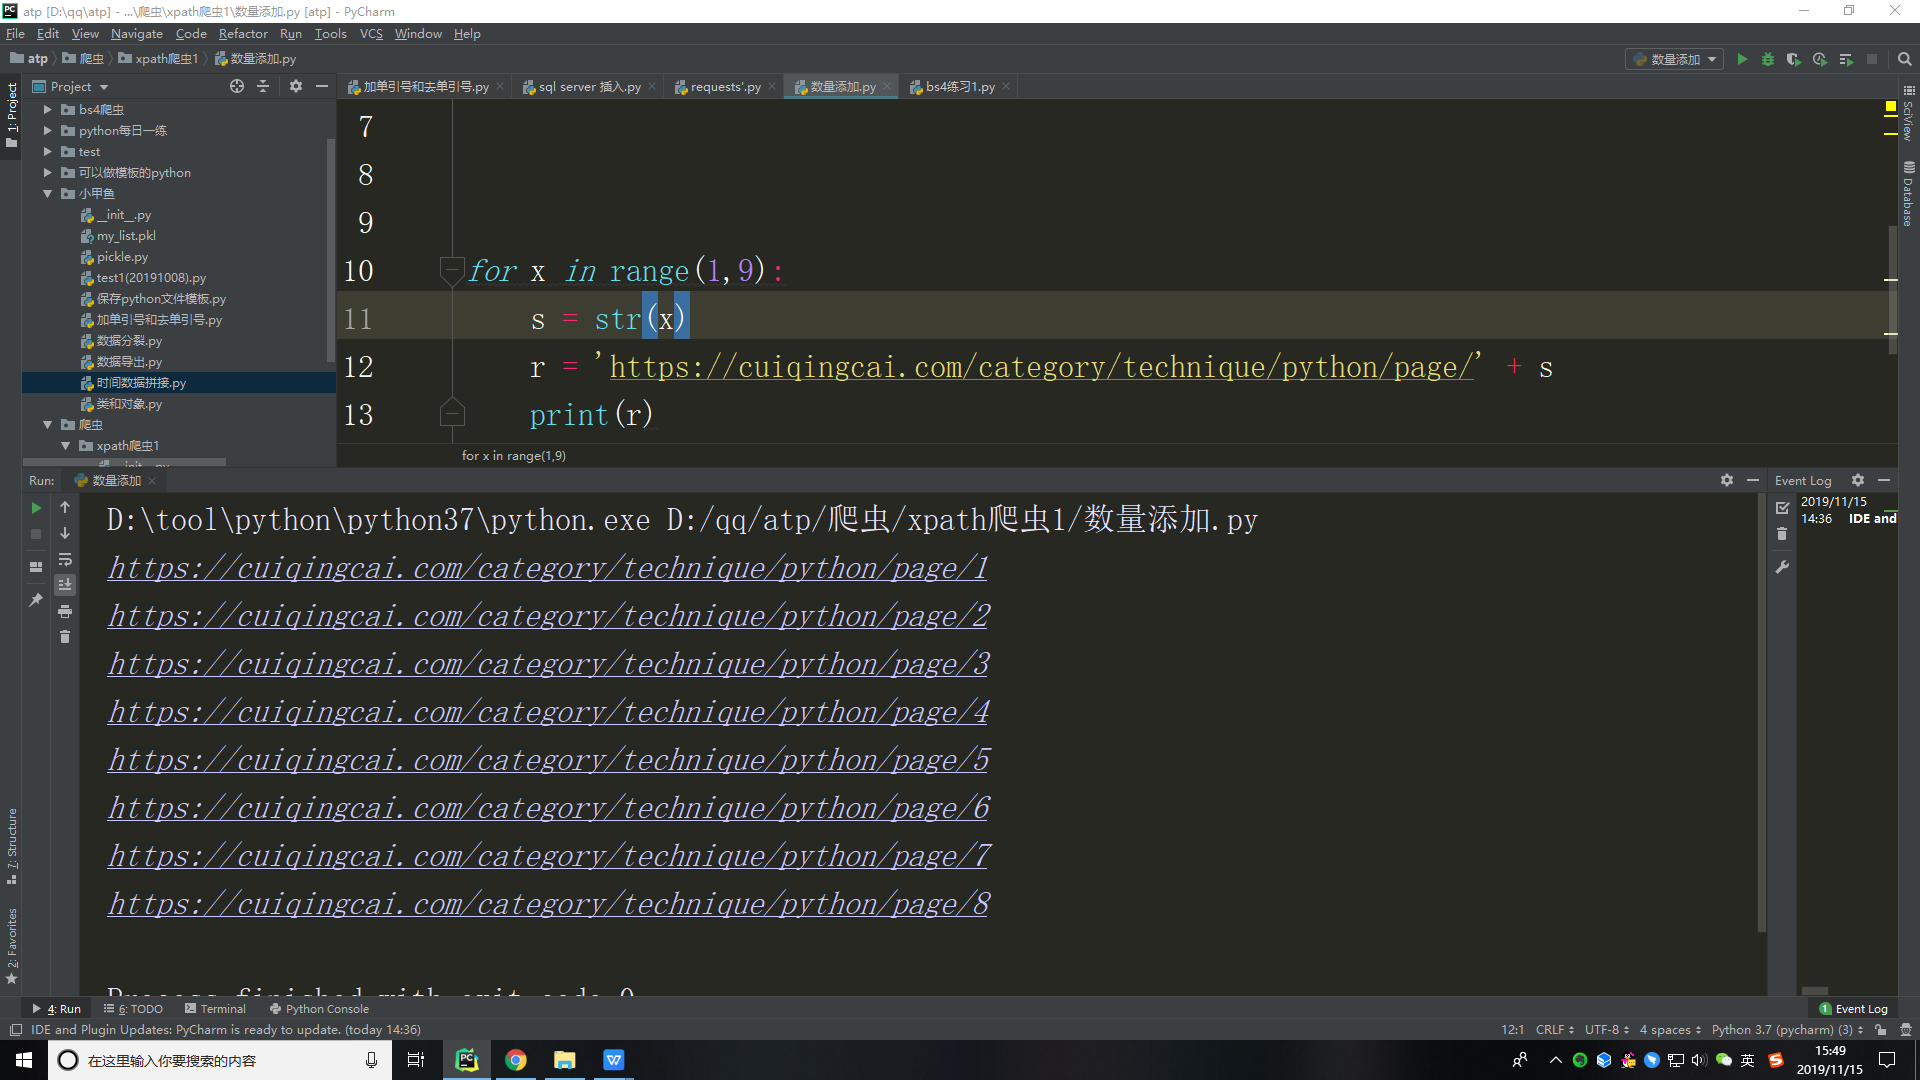Switch to the bs4练习1.py editor tab
The height and width of the screenshot is (1080, 1920).
click(x=958, y=86)
